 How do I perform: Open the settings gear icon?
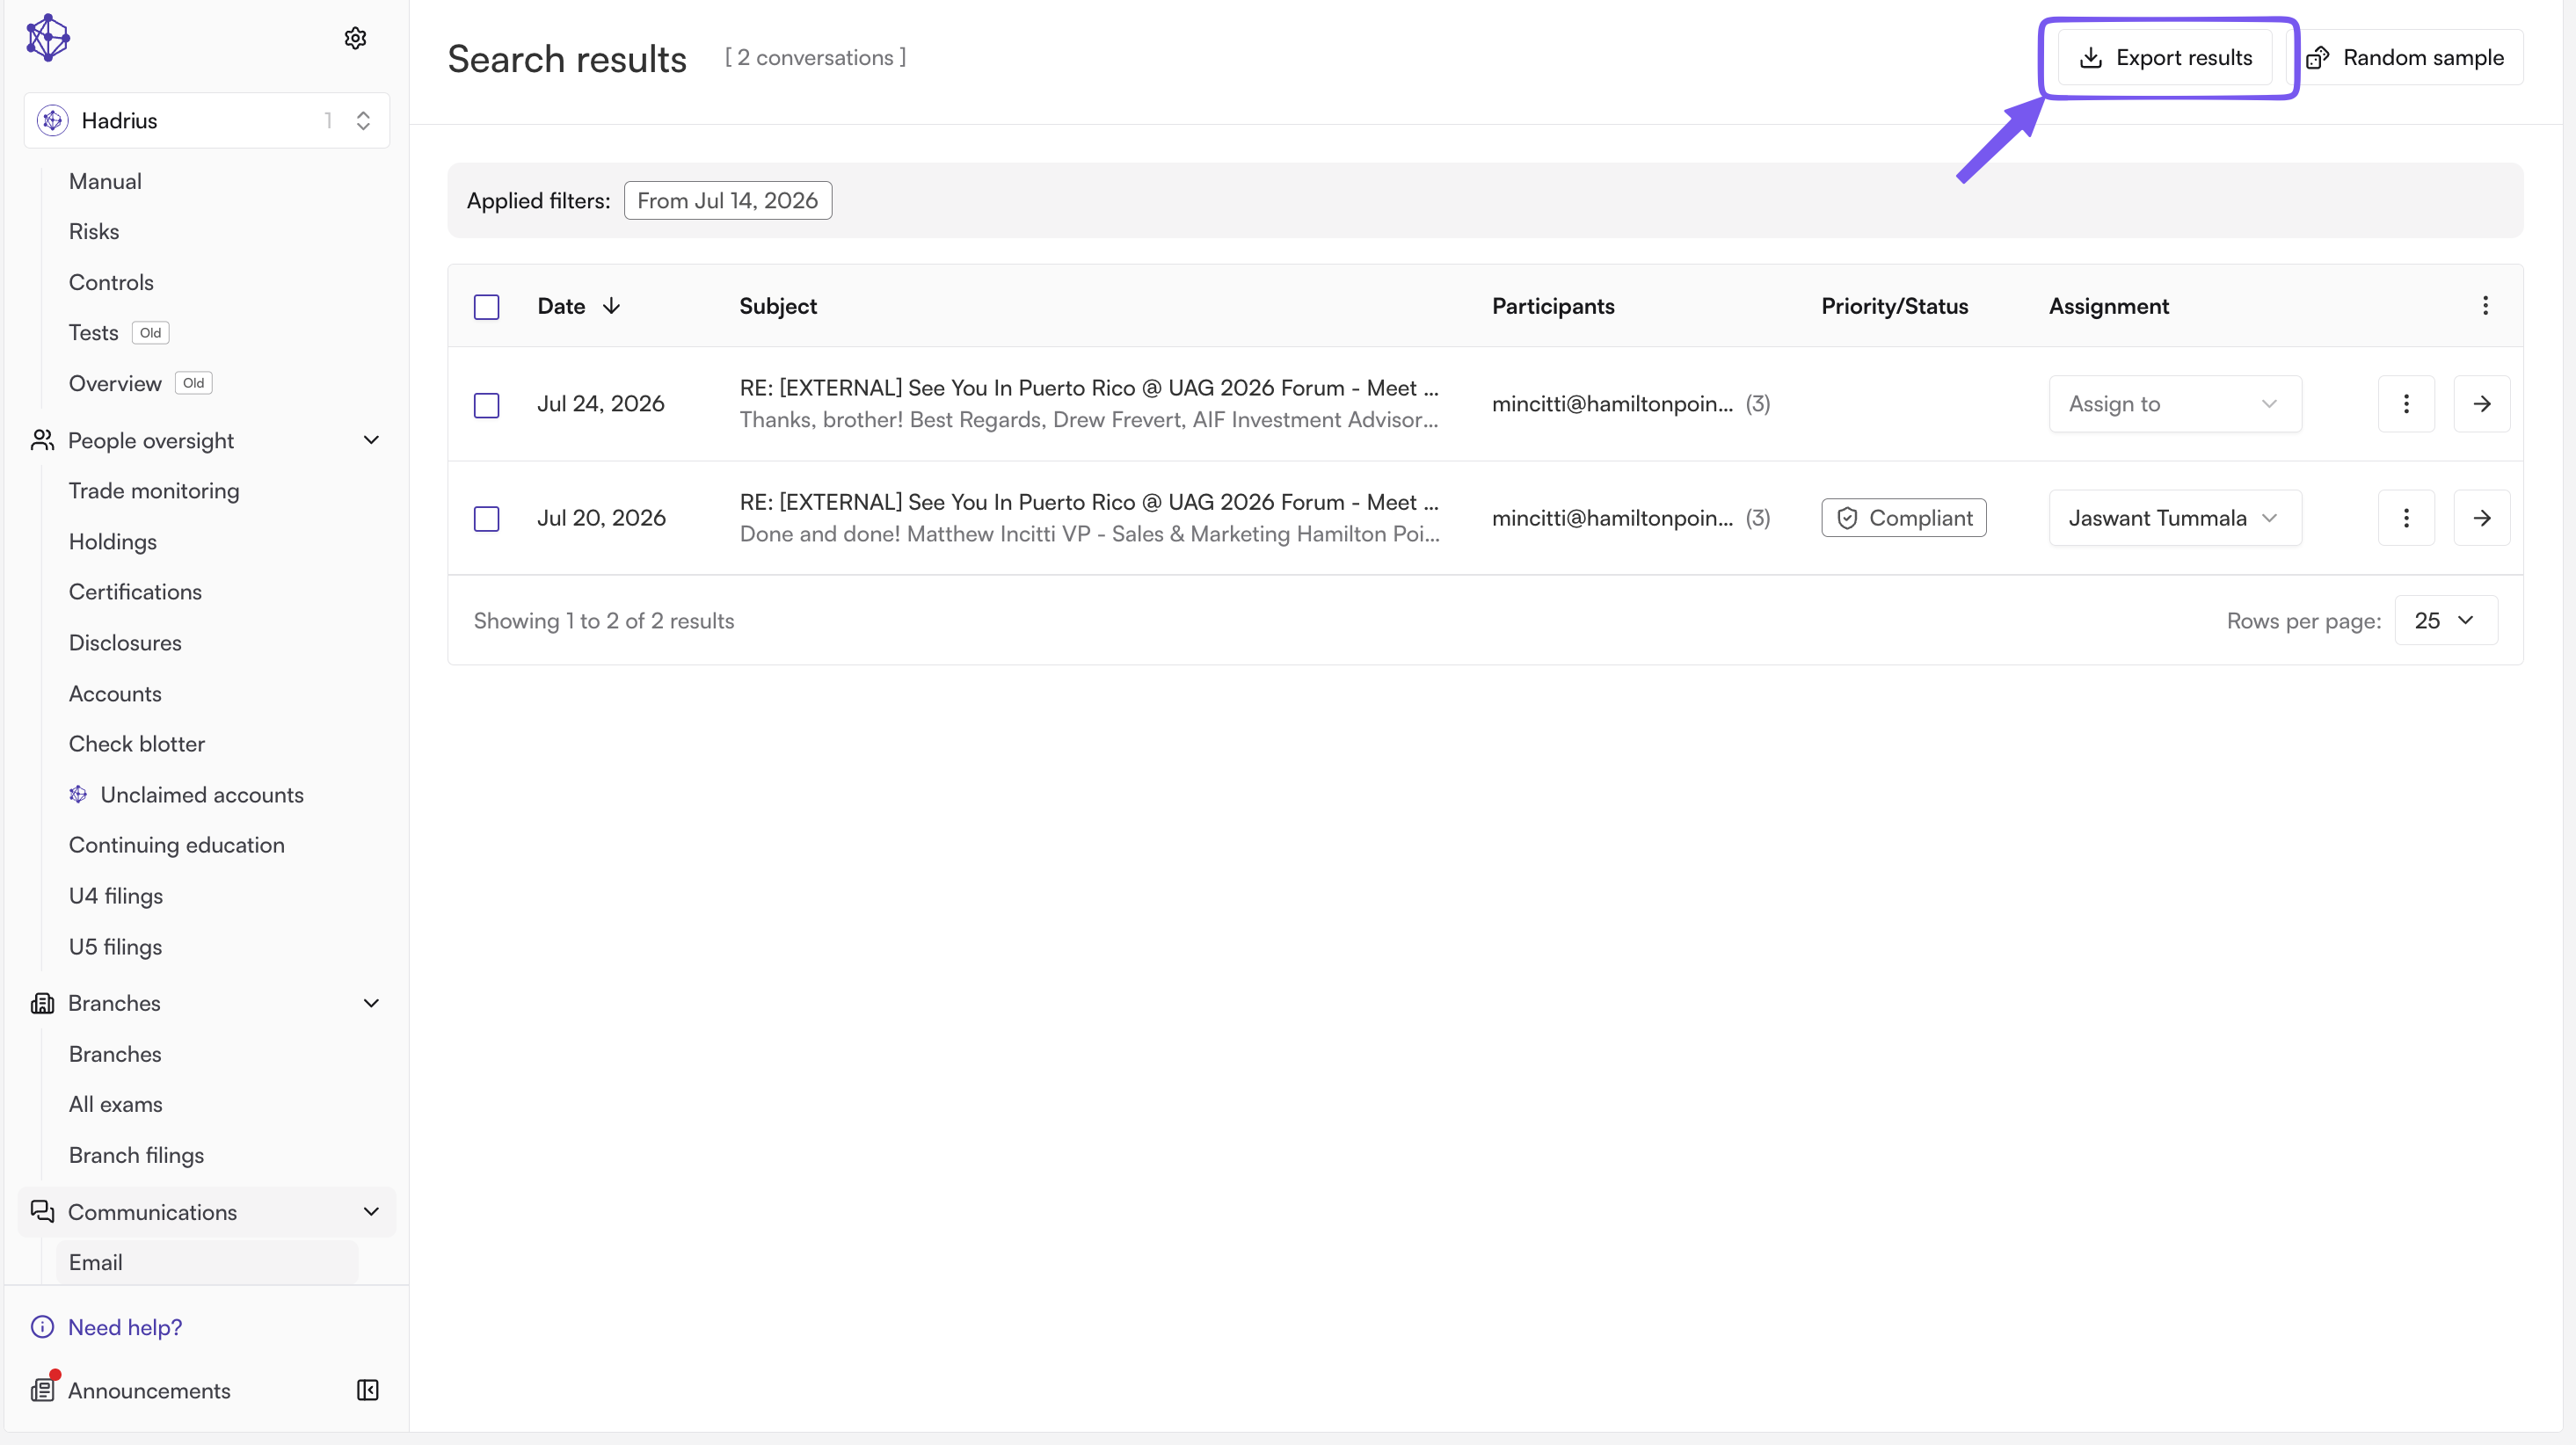pyautogui.click(x=355, y=38)
